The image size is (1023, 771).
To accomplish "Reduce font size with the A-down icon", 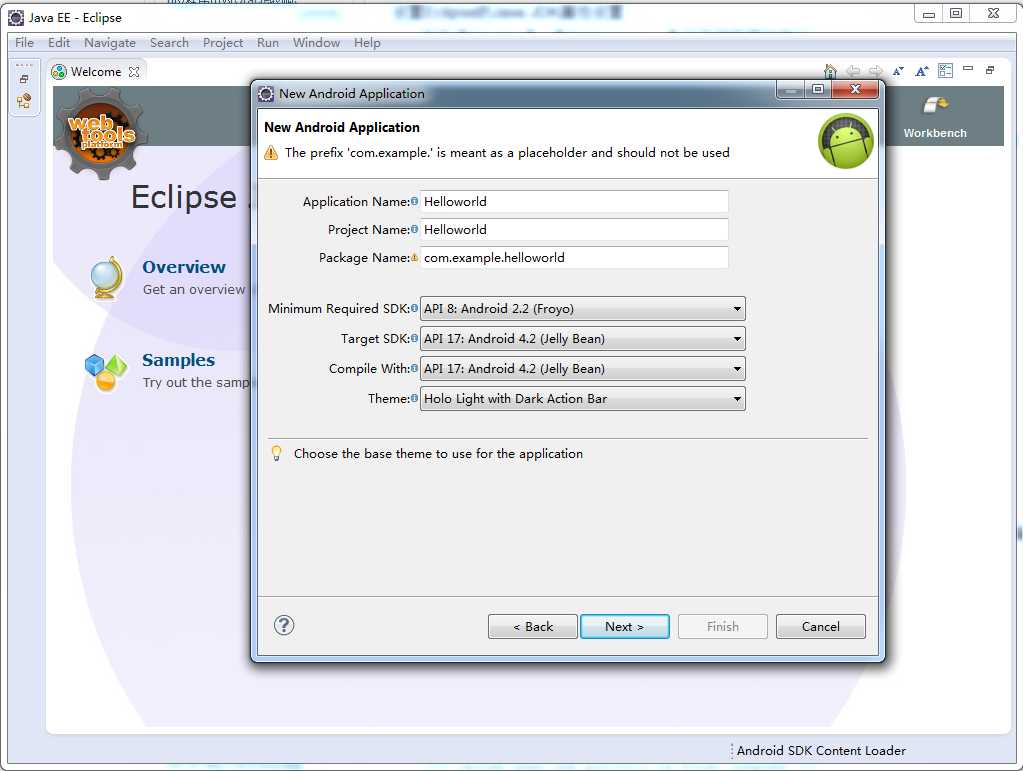I will pyautogui.click(x=898, y=70).
